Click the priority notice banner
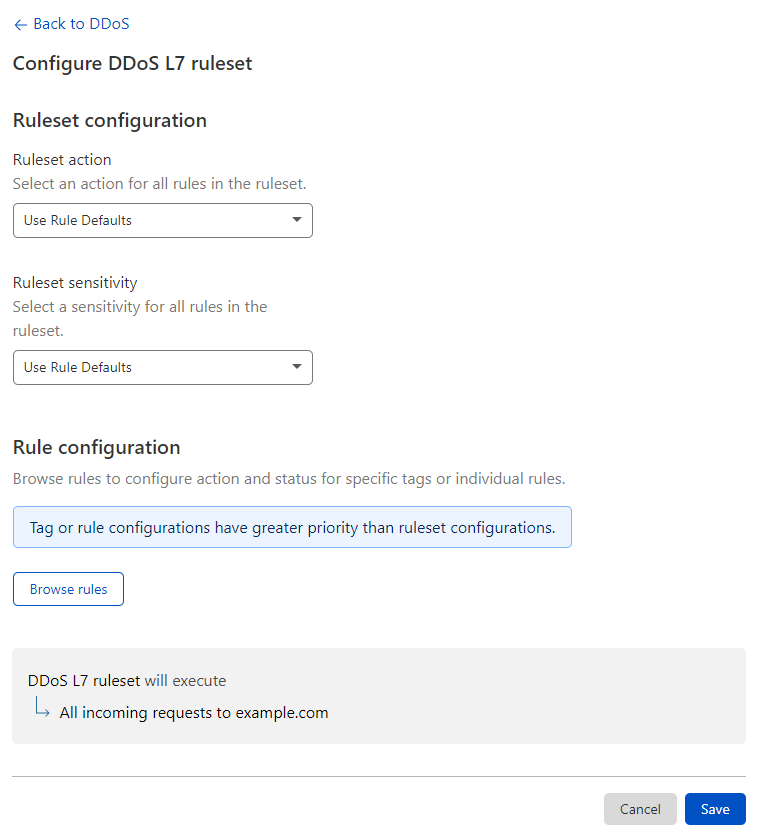The height and width of the screenshot is (834, 757). tap(292, 527)
